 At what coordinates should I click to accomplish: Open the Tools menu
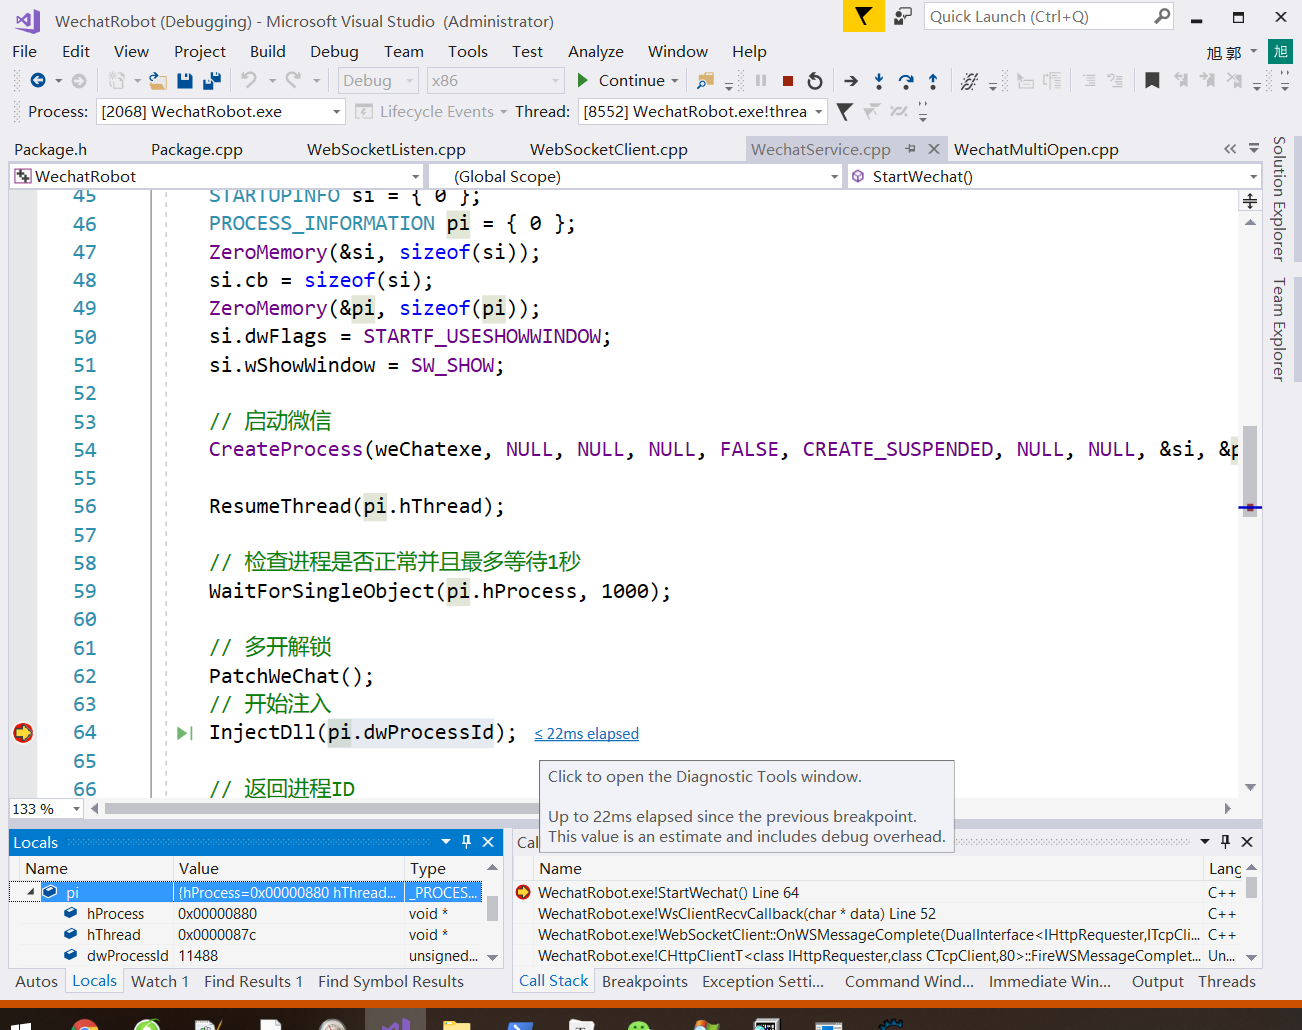pyautogui.click(x=468, y=51)
